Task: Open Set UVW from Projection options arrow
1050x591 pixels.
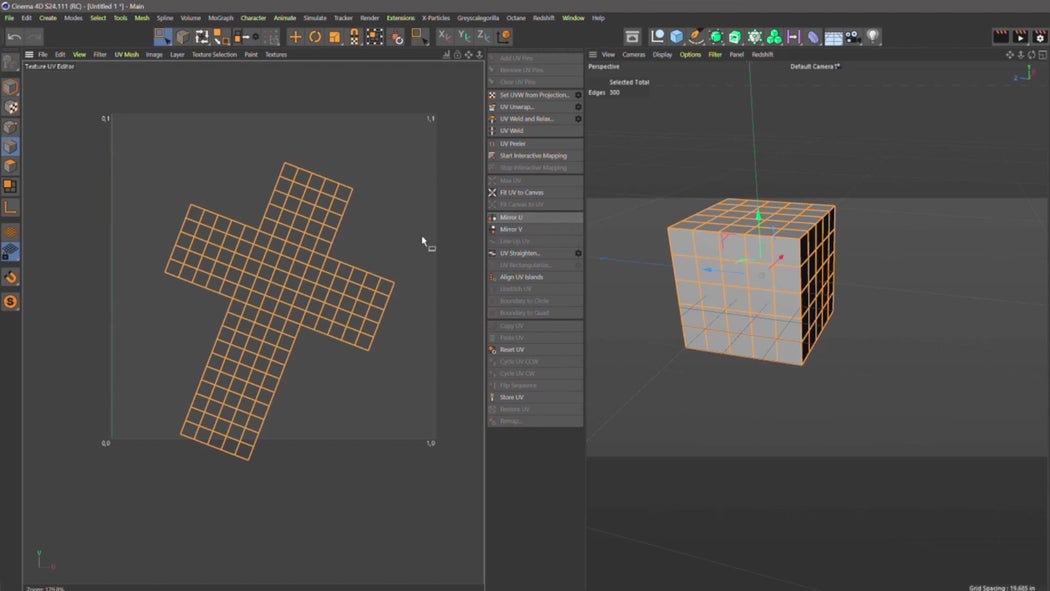Action: click(578, 94)
